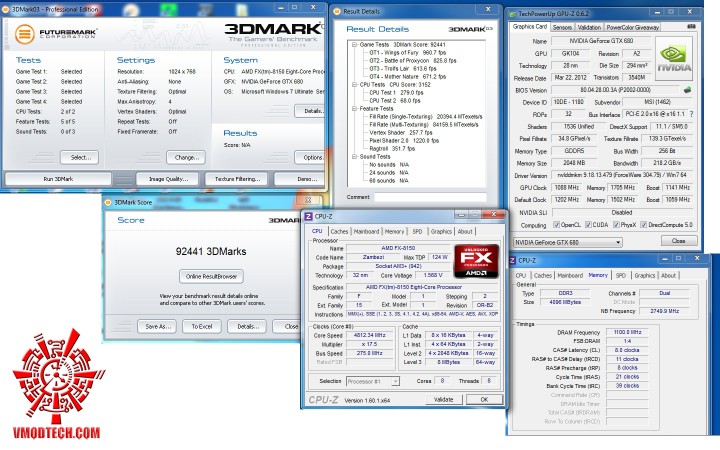
Task: Toggle the CUDA checkbox in GPU-Z
Action: point(588,225)
